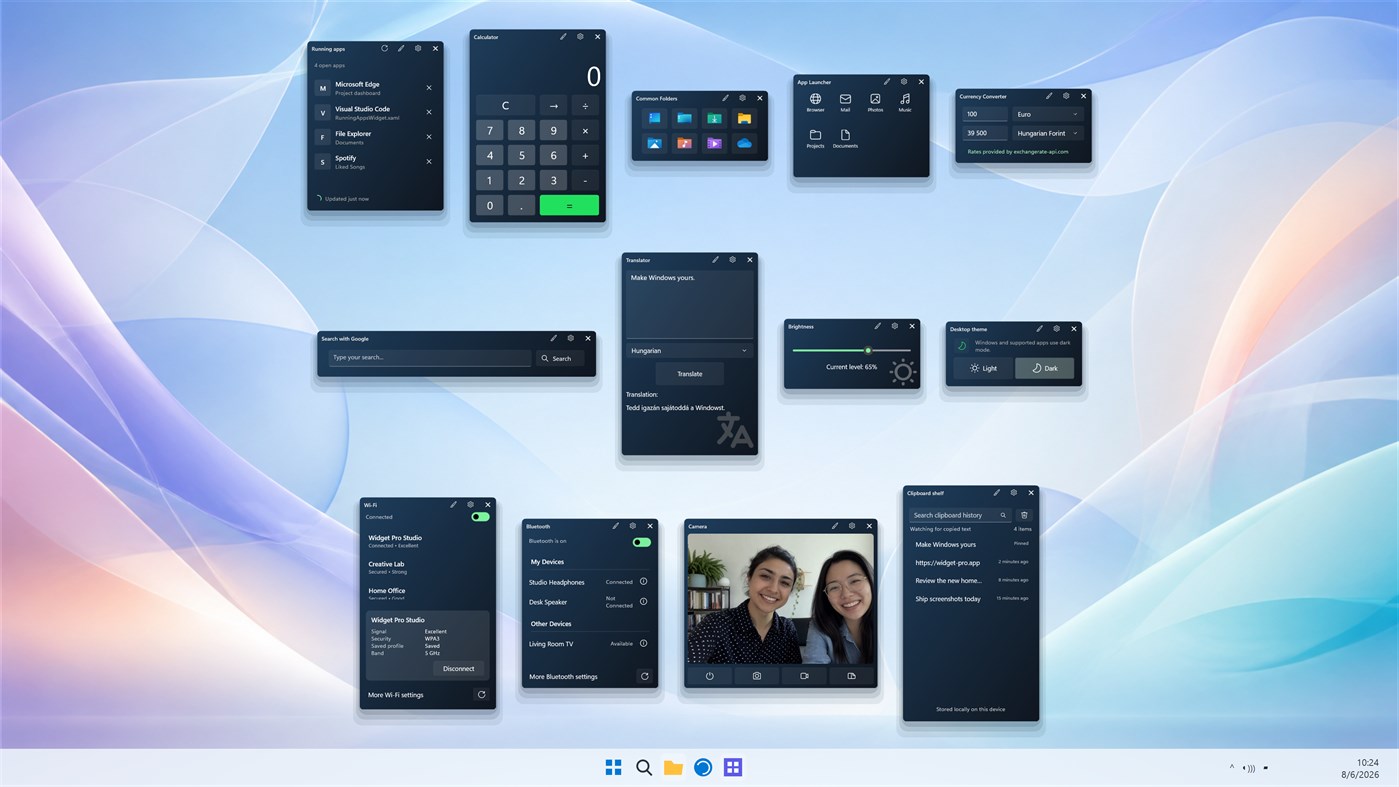The width and height of the screenshot is (1399, 787).
Task: Open Photos in the App Launcher widget
Action: coord(875,102)
